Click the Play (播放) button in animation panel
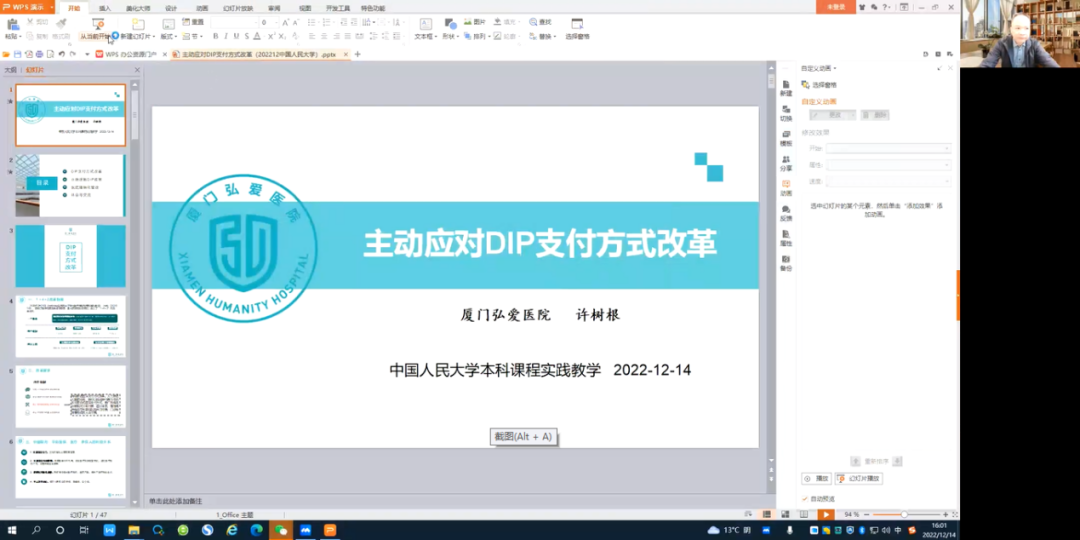 817,478
